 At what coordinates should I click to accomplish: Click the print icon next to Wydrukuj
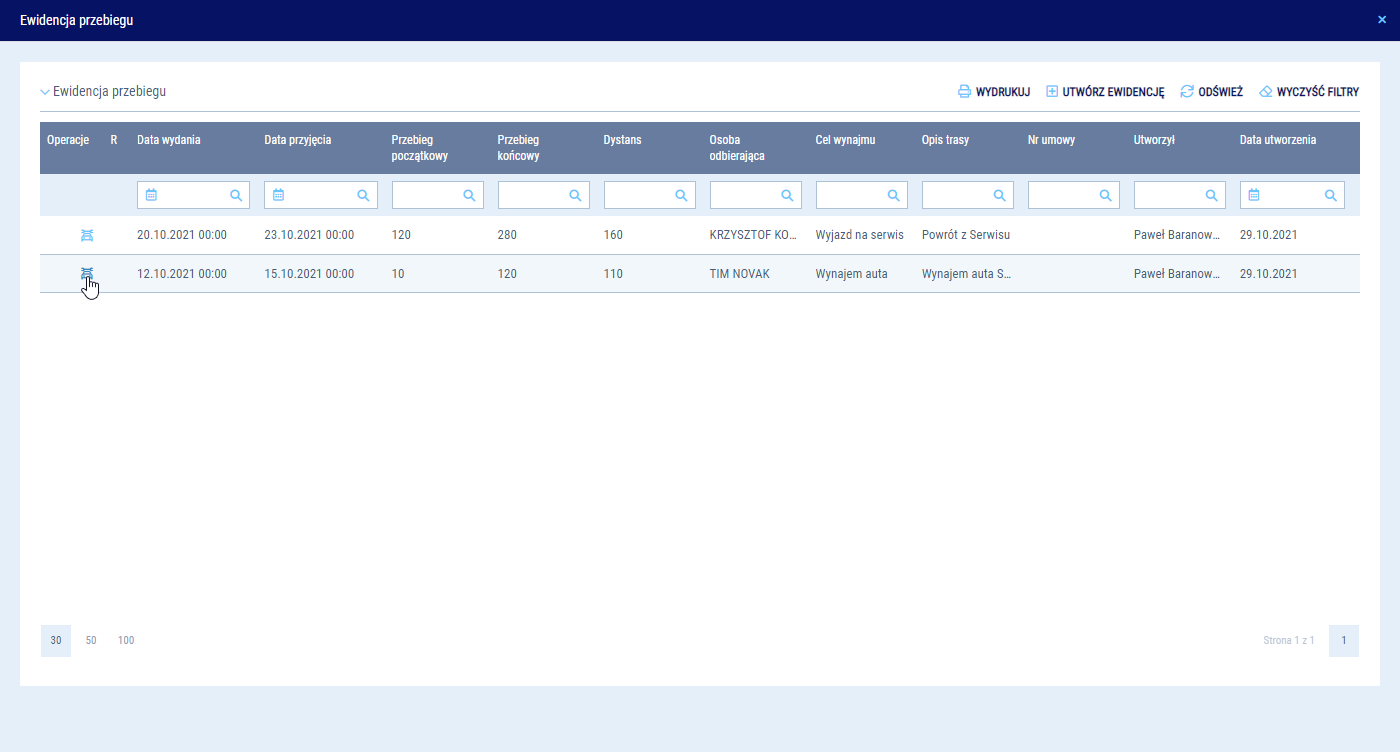pos(964,91)
